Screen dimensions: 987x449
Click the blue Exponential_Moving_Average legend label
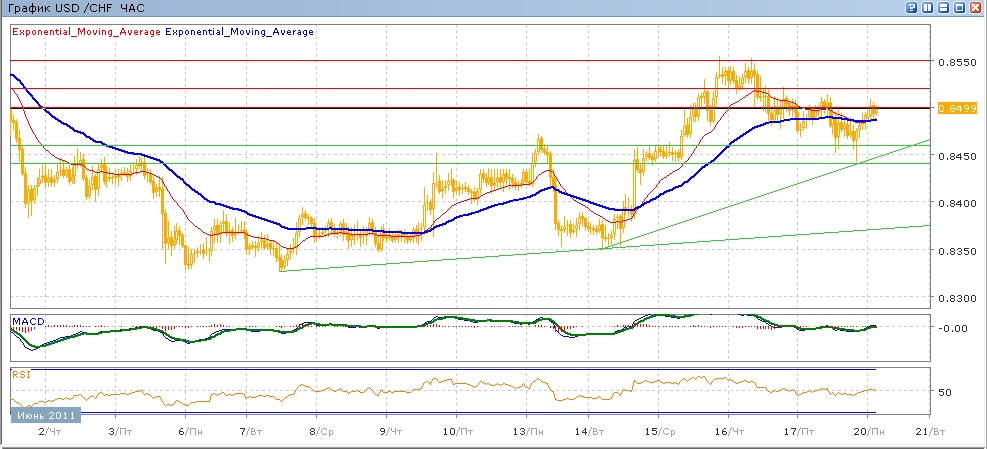(x=239, y=32)
